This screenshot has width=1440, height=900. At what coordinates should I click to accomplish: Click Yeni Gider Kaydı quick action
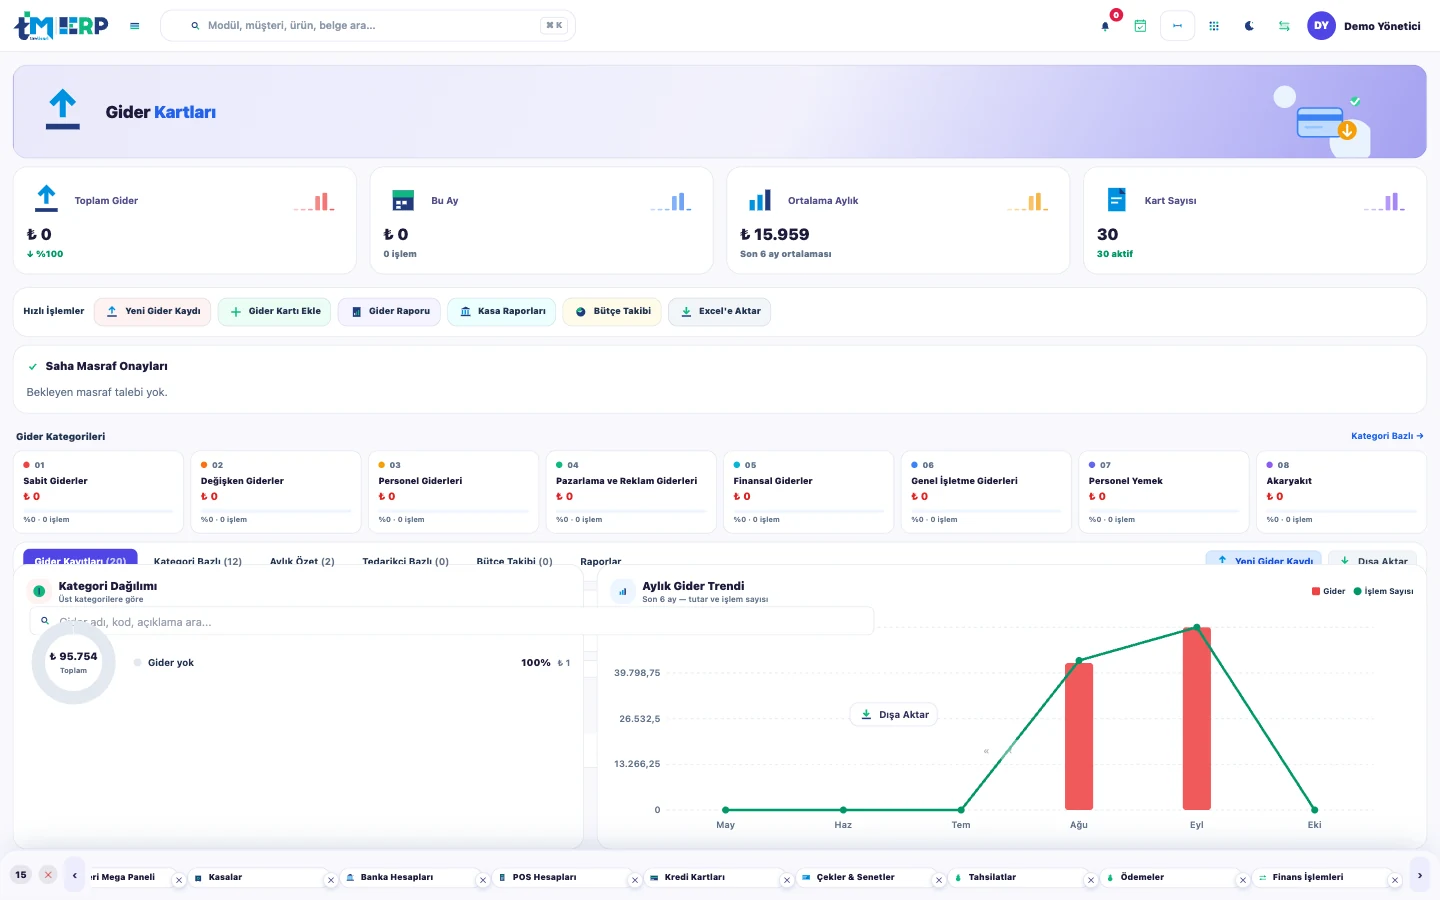pos(153,311)
